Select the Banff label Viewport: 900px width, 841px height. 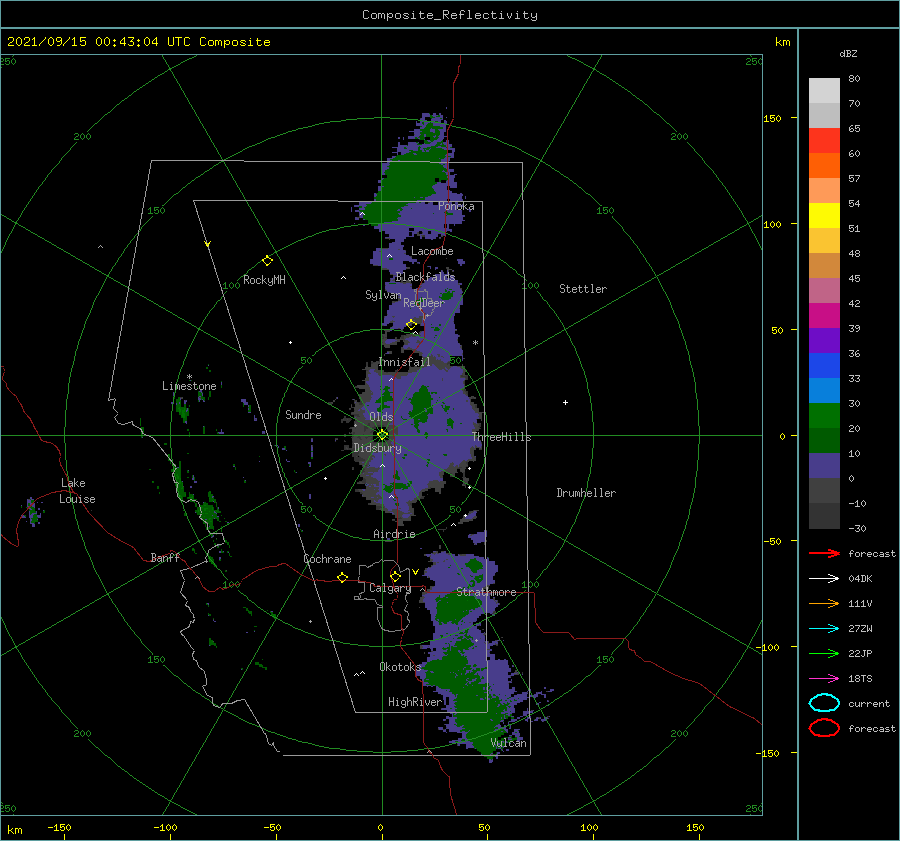point(165,557)
